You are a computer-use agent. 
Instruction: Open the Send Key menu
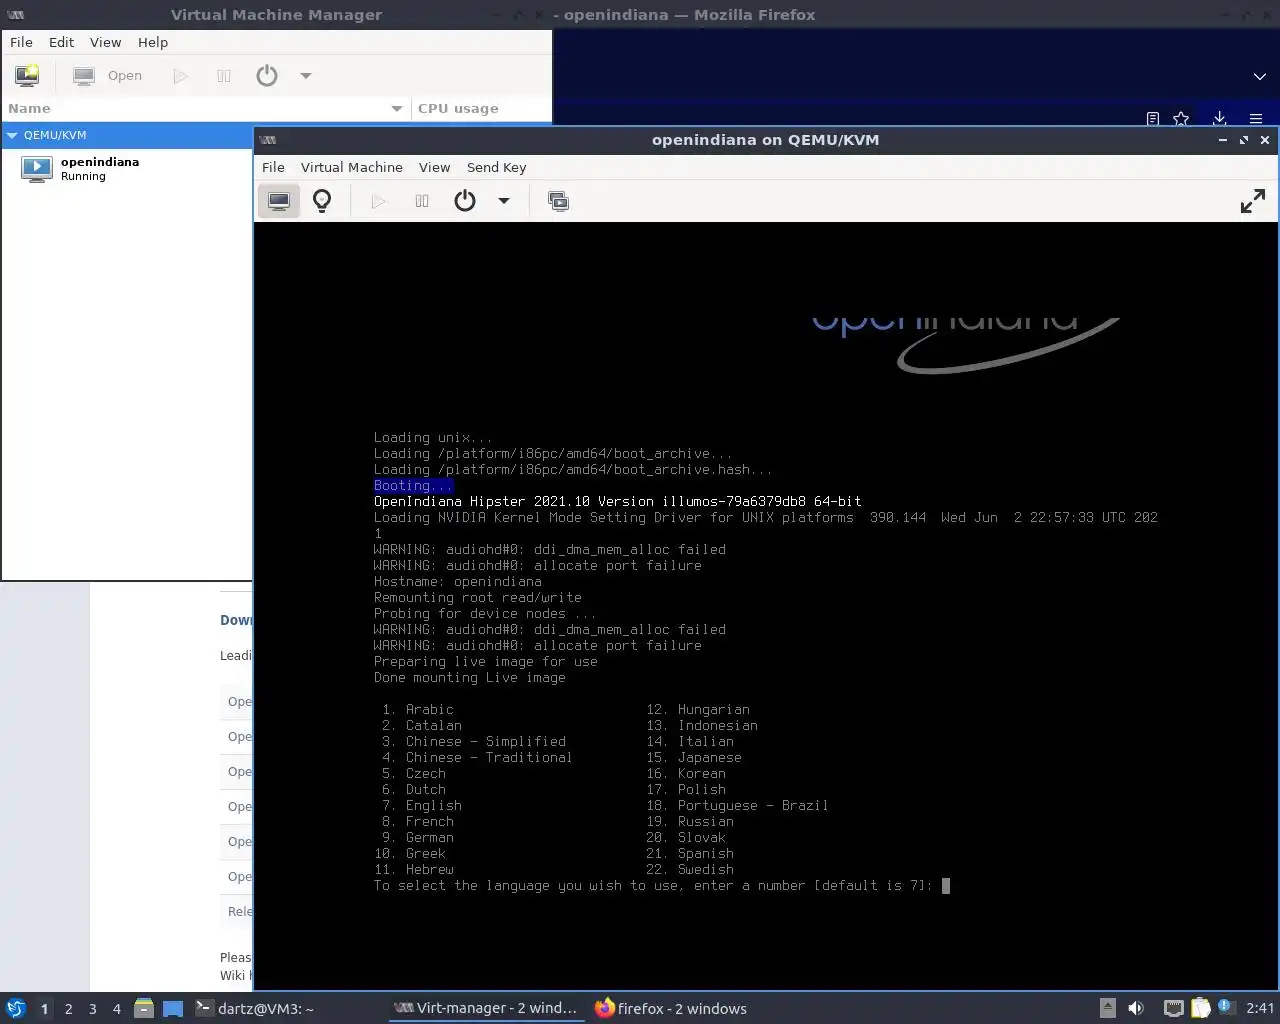pyautogui.click(x=496, y=167)
